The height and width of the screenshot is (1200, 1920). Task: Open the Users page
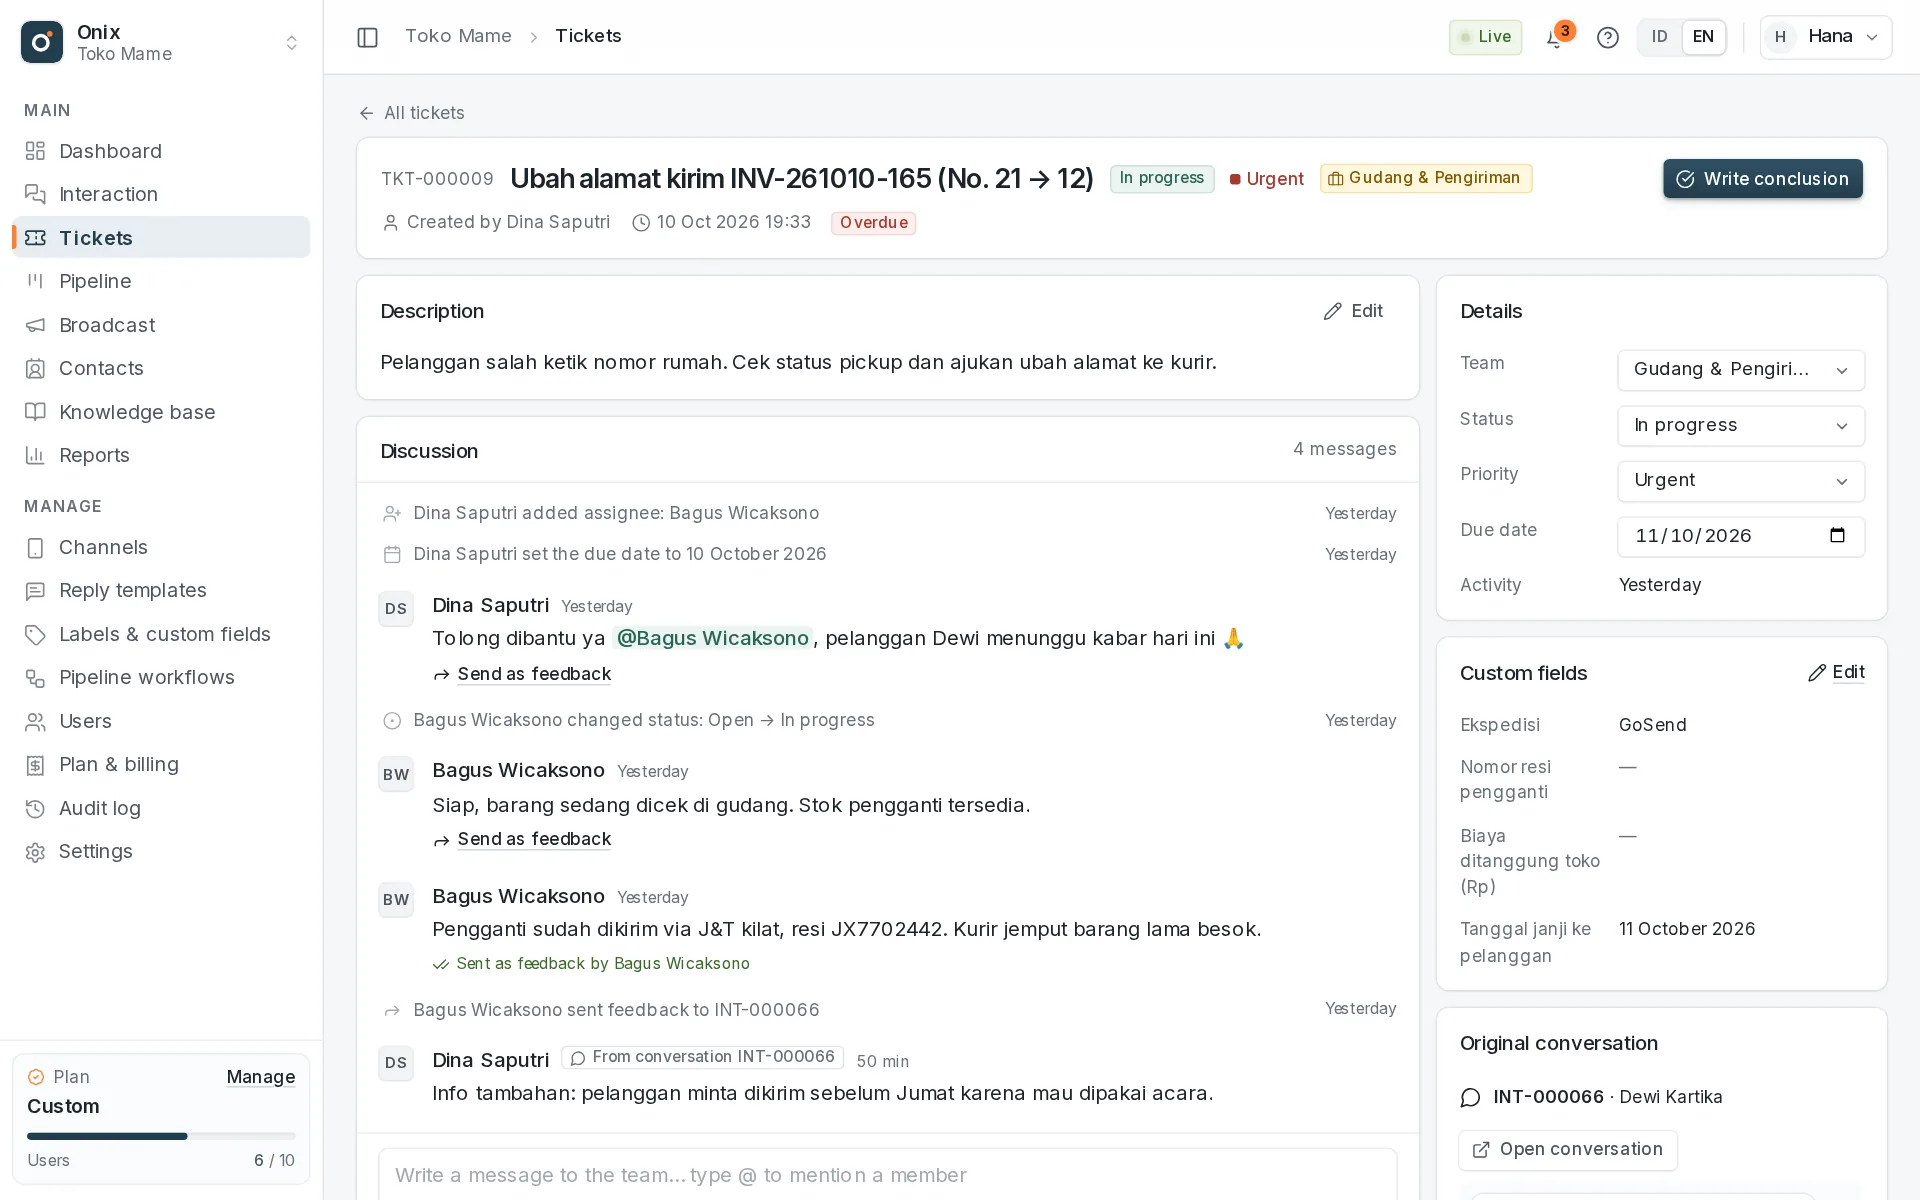tap(161, 721)
